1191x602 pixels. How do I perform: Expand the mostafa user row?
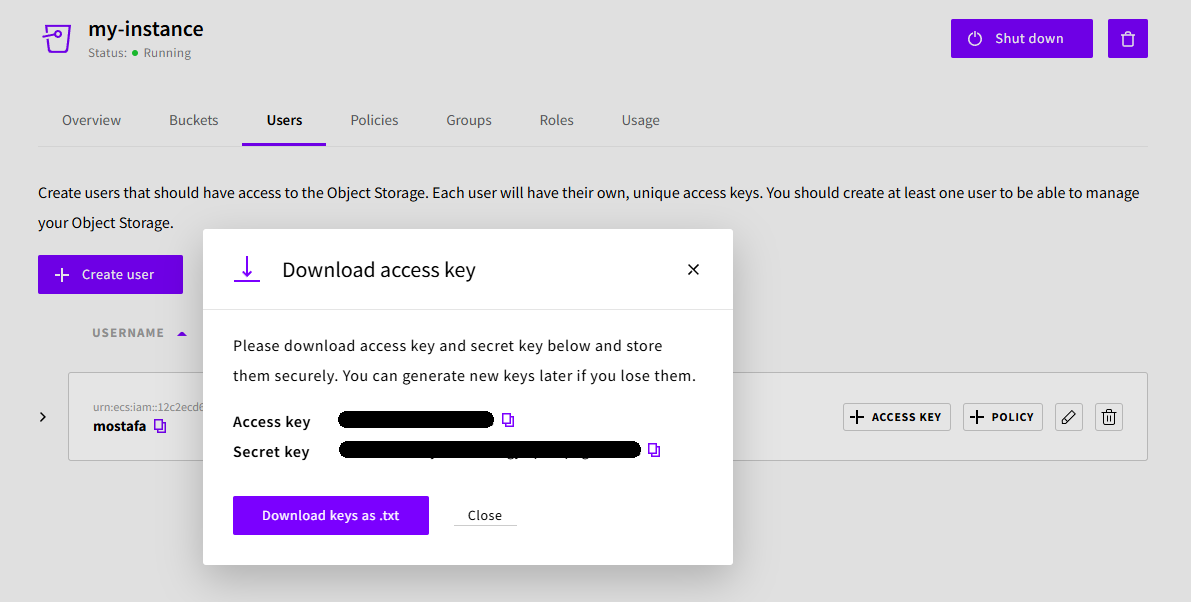pos(42,417)
